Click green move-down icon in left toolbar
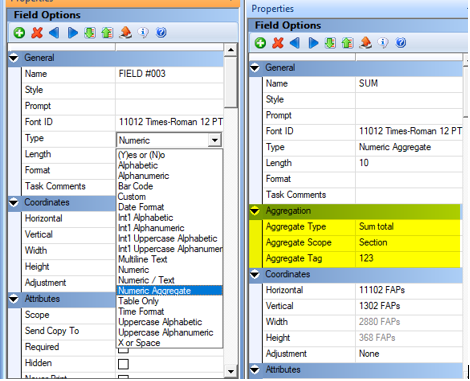Viewport: 470px width, 381px height. pos(90,33)
